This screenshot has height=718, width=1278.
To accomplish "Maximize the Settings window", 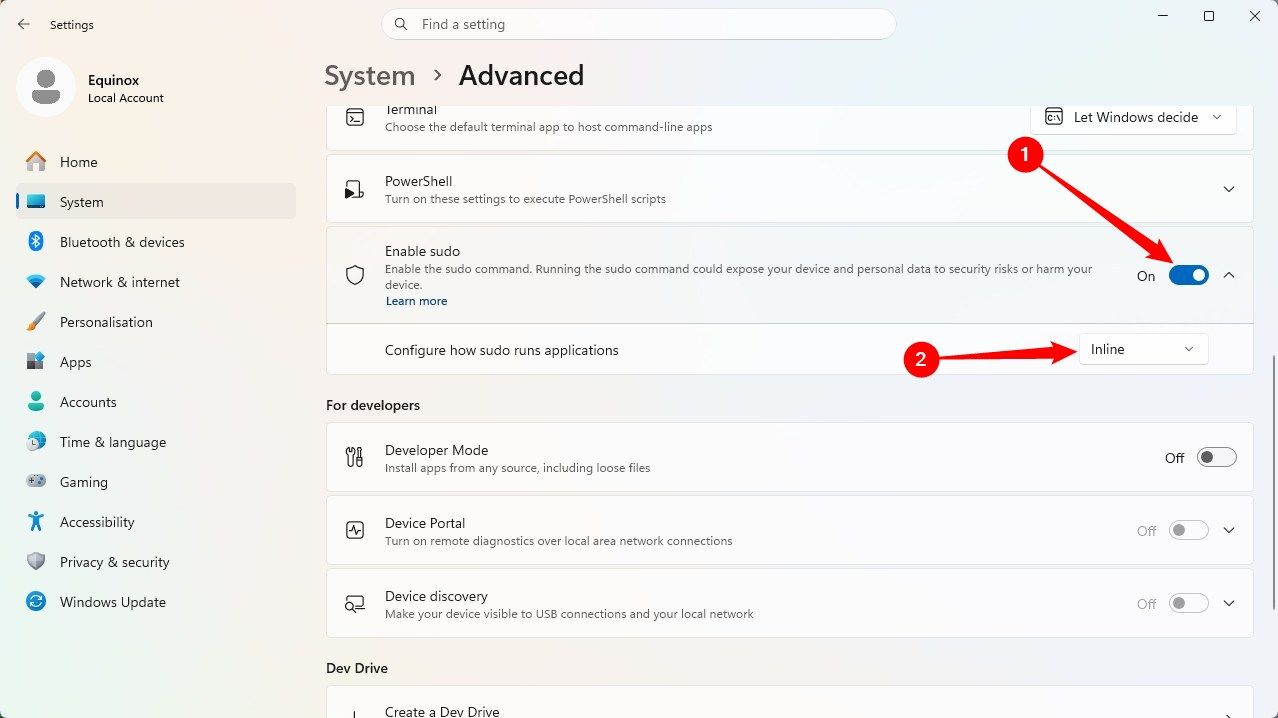I will point(1209,16).
